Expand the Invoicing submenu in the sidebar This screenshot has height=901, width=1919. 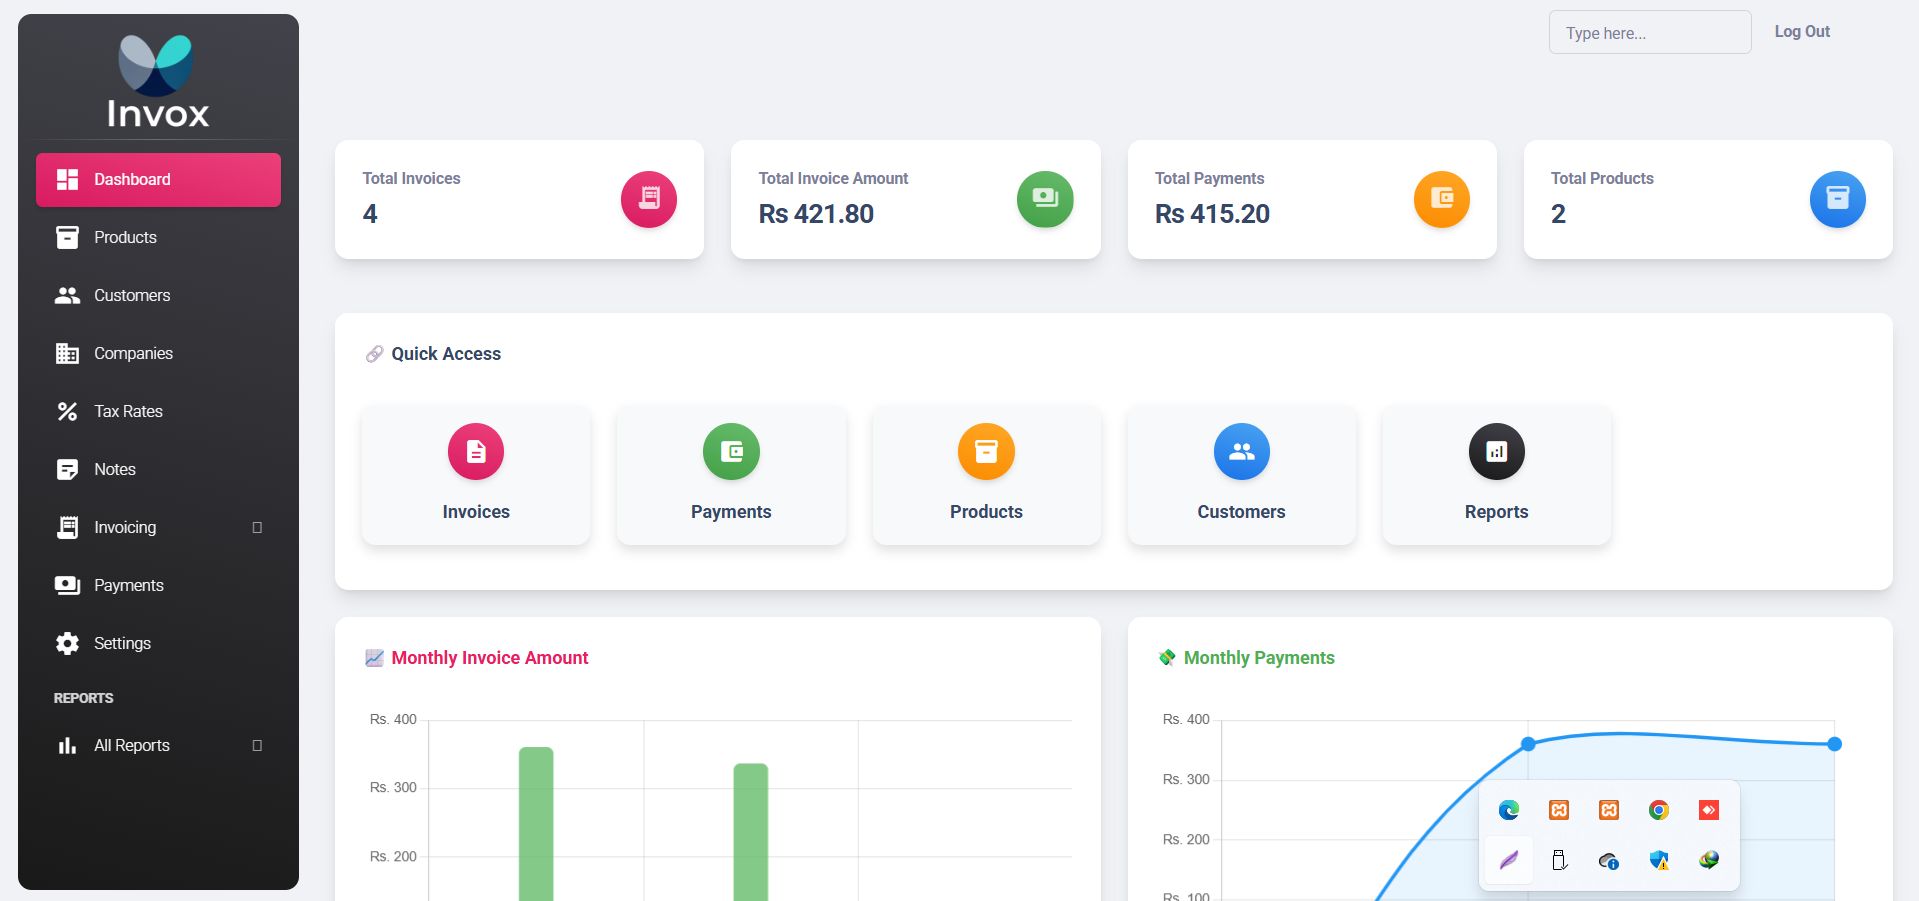point(158,528)
